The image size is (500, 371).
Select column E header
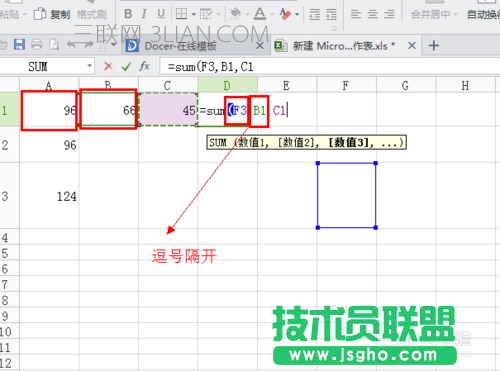point(287,86)
